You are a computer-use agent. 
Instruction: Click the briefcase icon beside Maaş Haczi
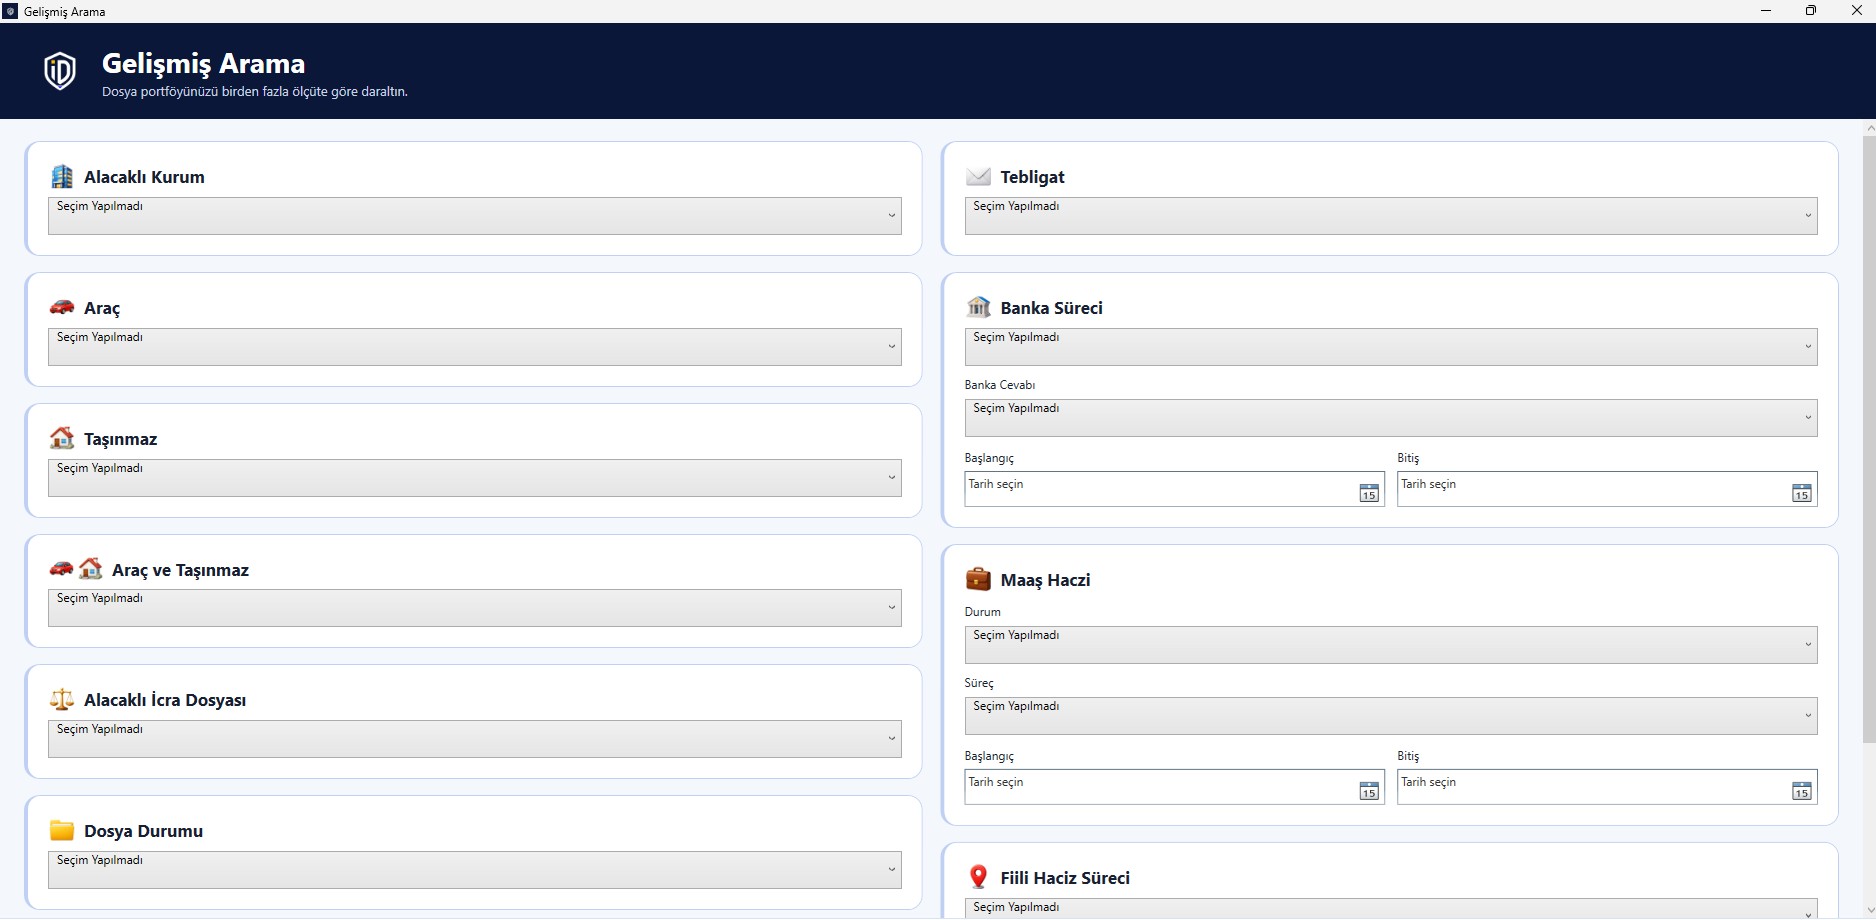pyautogui.click(x=978, y=579)
